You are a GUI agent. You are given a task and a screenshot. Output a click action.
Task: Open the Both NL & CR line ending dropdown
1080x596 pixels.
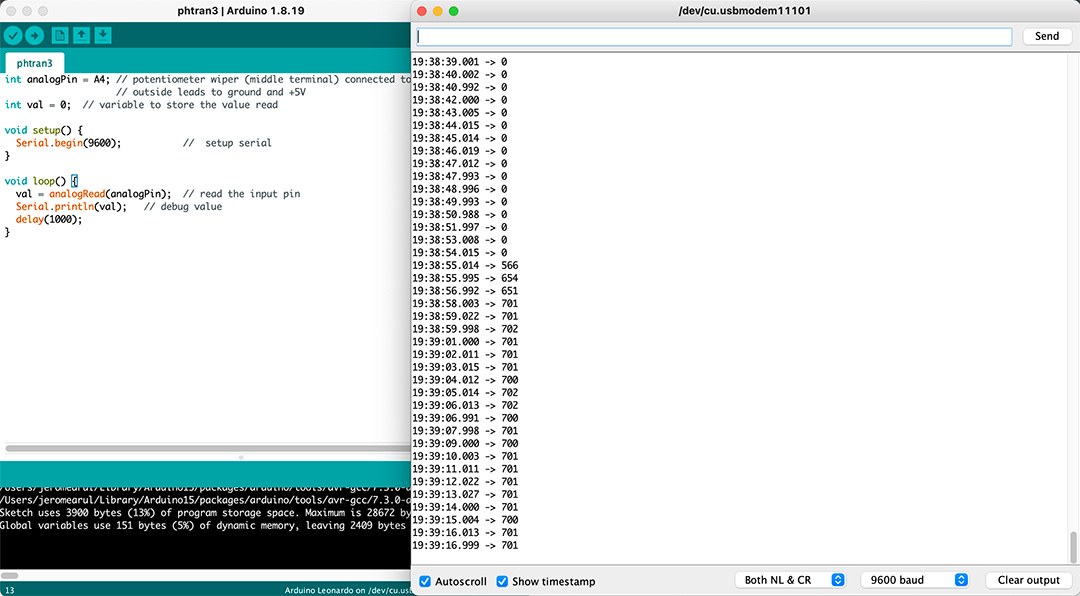[790, 580]
